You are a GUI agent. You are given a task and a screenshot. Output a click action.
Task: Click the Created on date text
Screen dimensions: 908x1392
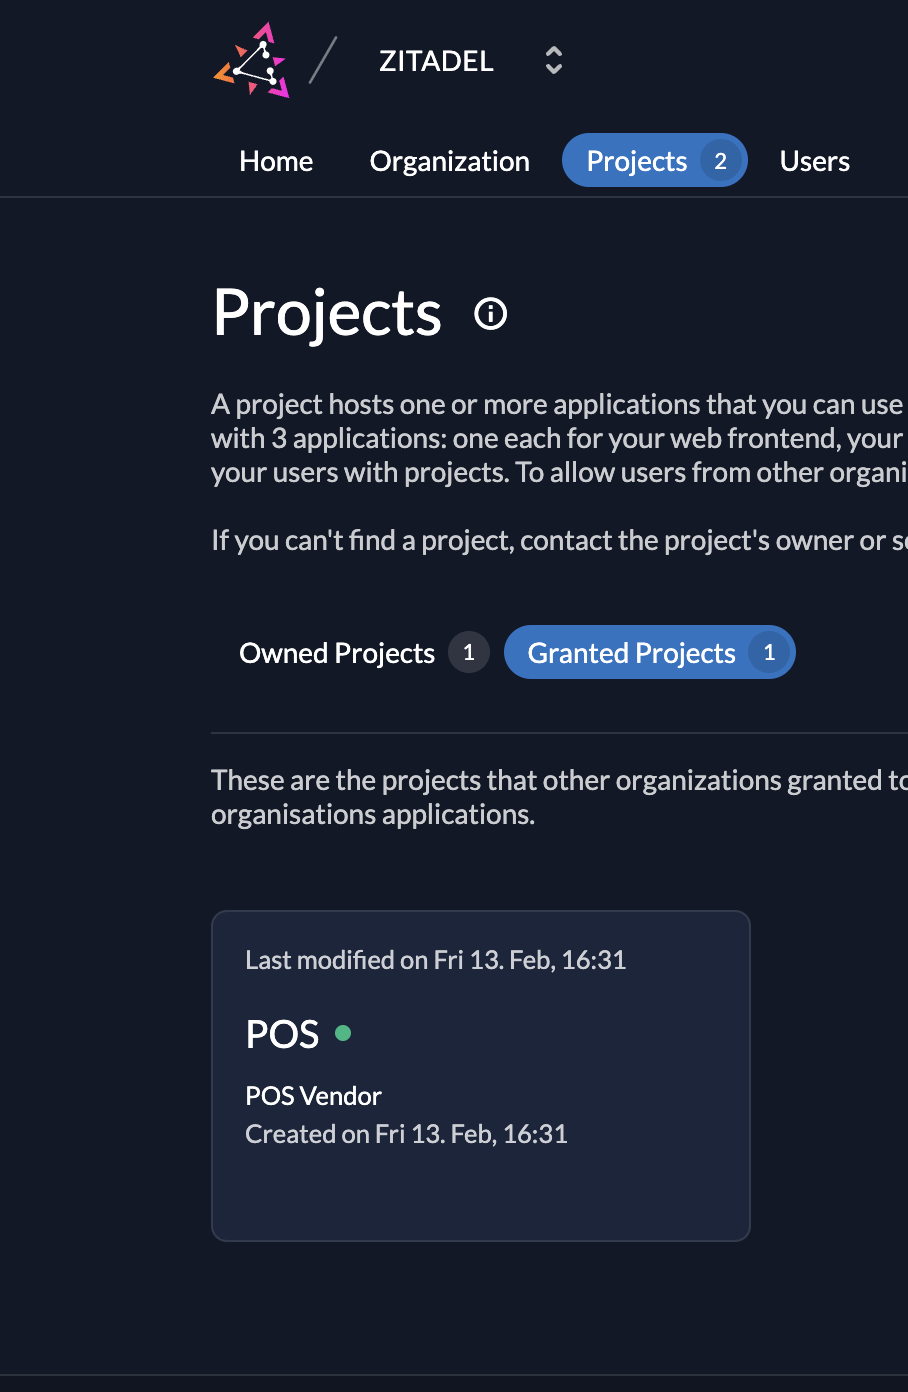click(x=406, y=1134)
